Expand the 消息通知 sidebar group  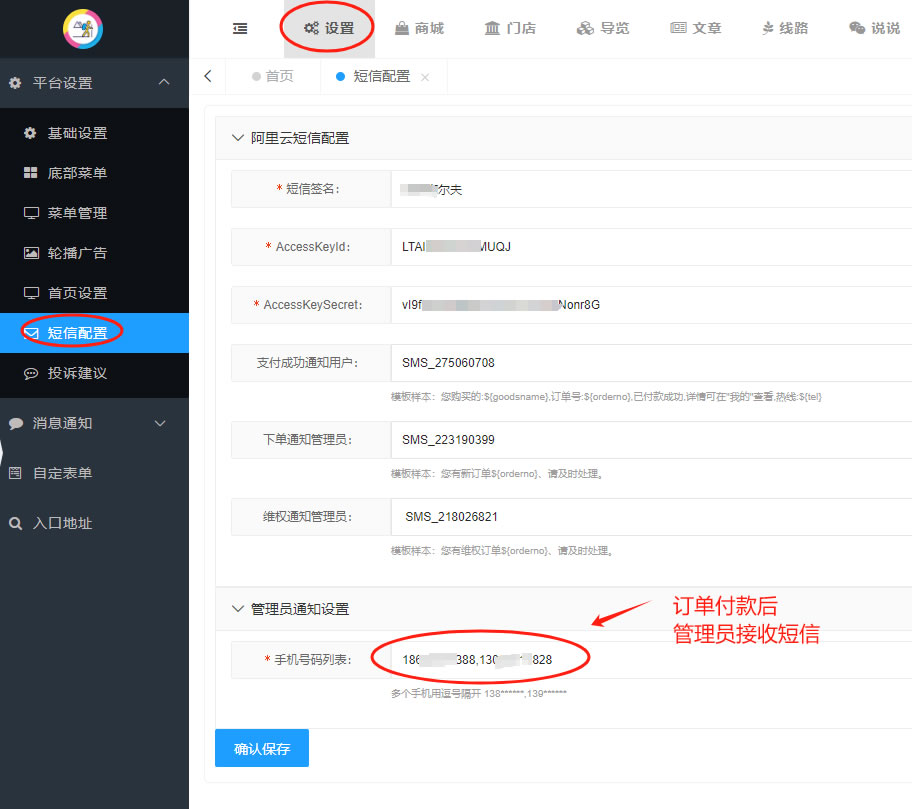(160, 423)
